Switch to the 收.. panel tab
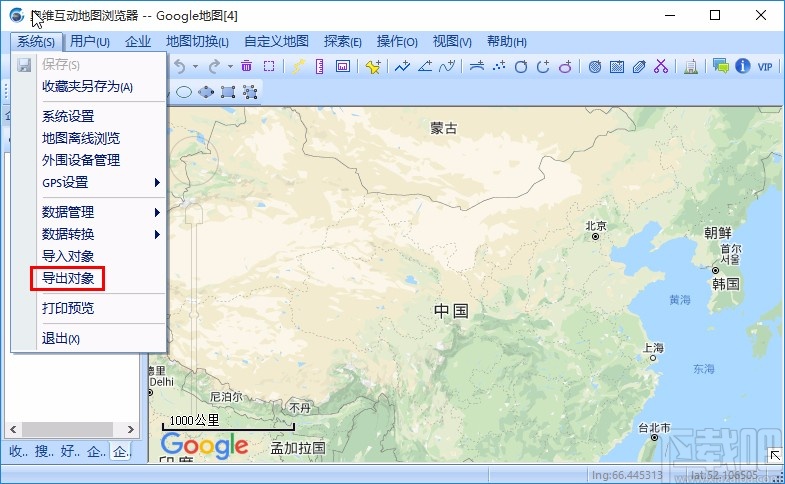The height and width of the screenshot is (484, 785). click(x=18, y=451)
